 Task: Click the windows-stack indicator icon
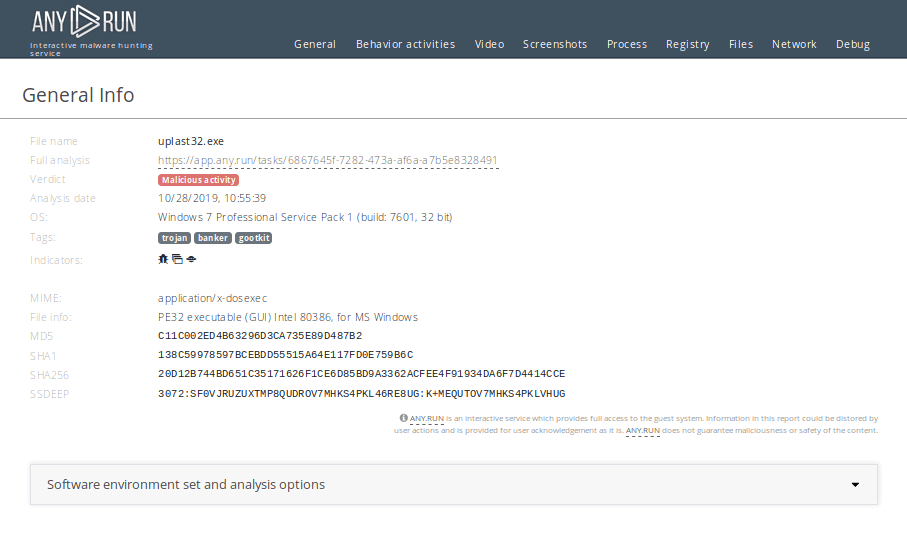coord(177,258)
